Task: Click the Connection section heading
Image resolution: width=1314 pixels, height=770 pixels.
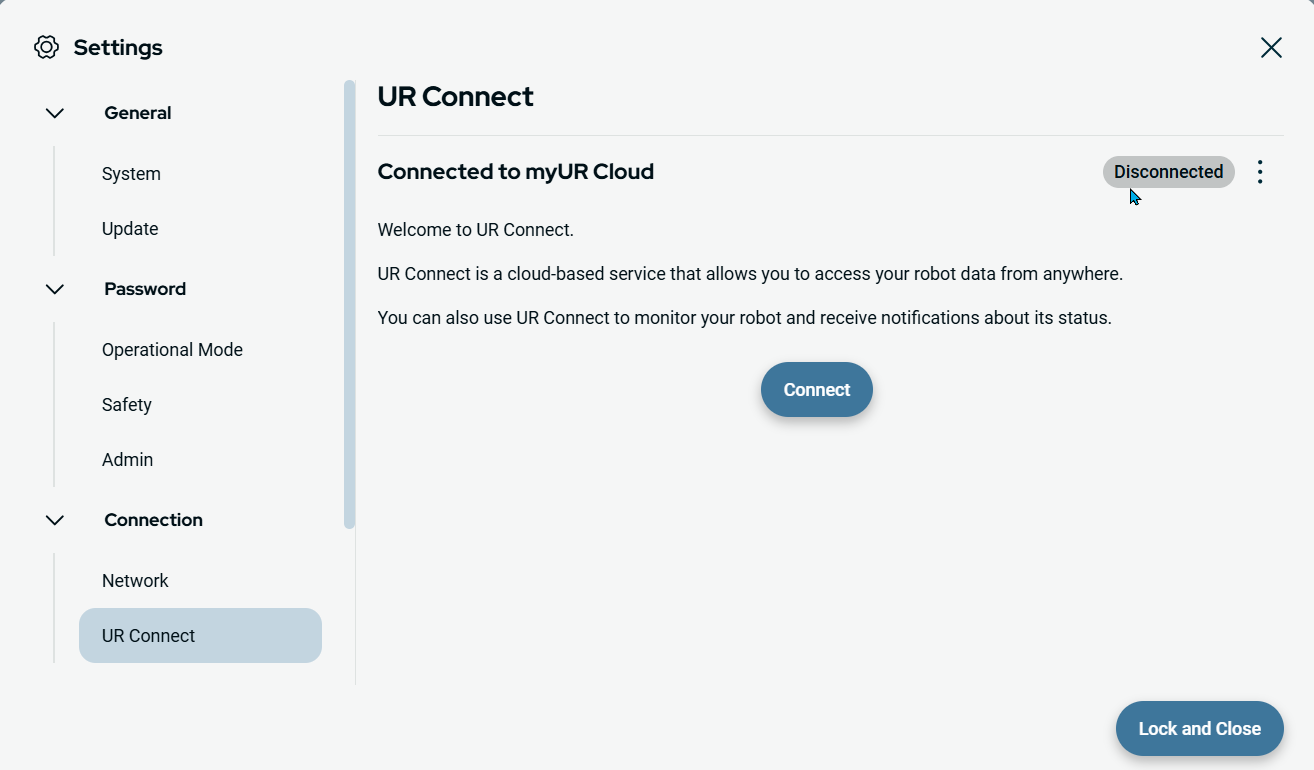Action: [x=153, y=520]
